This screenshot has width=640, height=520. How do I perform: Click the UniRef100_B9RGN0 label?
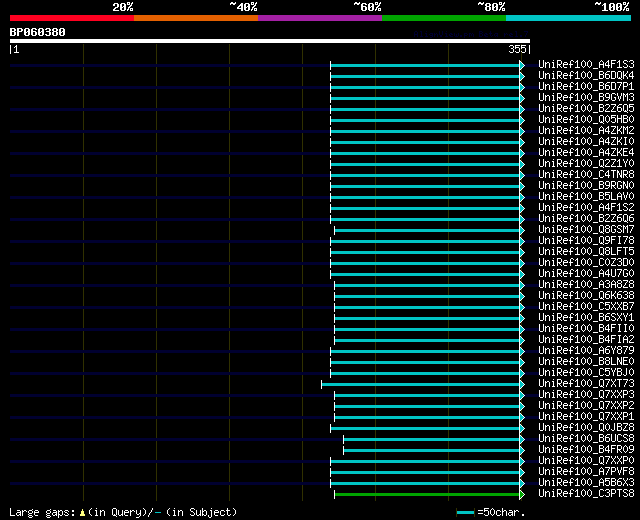click(x=586, y=186)
